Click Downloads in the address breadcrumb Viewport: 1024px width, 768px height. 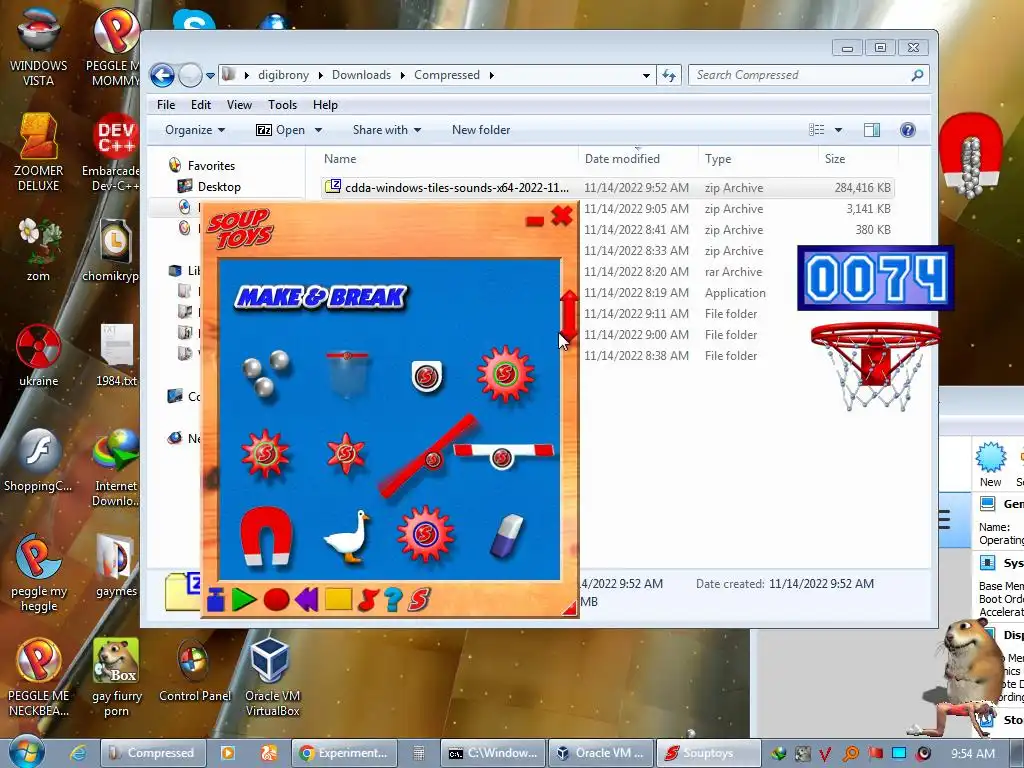tap(361, 75)
